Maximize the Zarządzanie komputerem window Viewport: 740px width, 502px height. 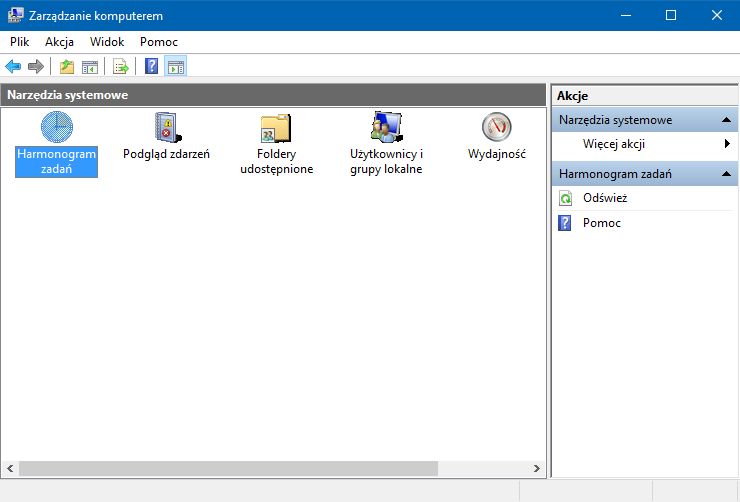coord(671,15)
